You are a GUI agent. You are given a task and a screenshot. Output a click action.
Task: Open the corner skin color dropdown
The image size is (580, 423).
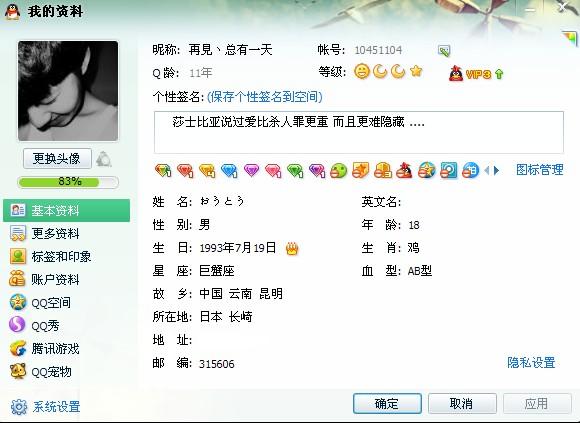point(570,38)
